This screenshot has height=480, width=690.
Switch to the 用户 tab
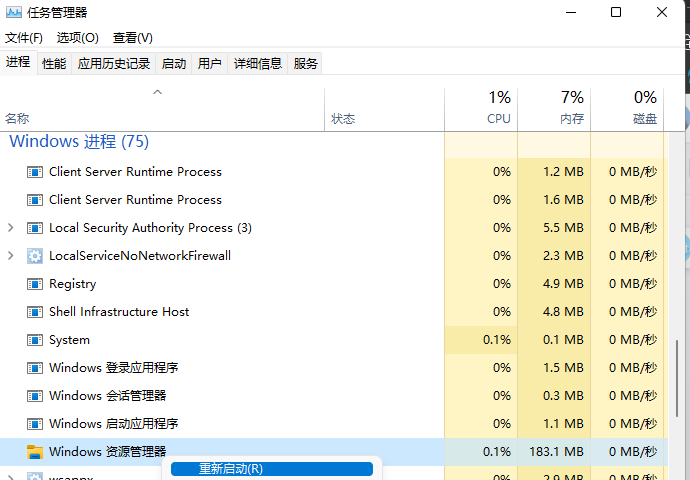tap(209, 64)
